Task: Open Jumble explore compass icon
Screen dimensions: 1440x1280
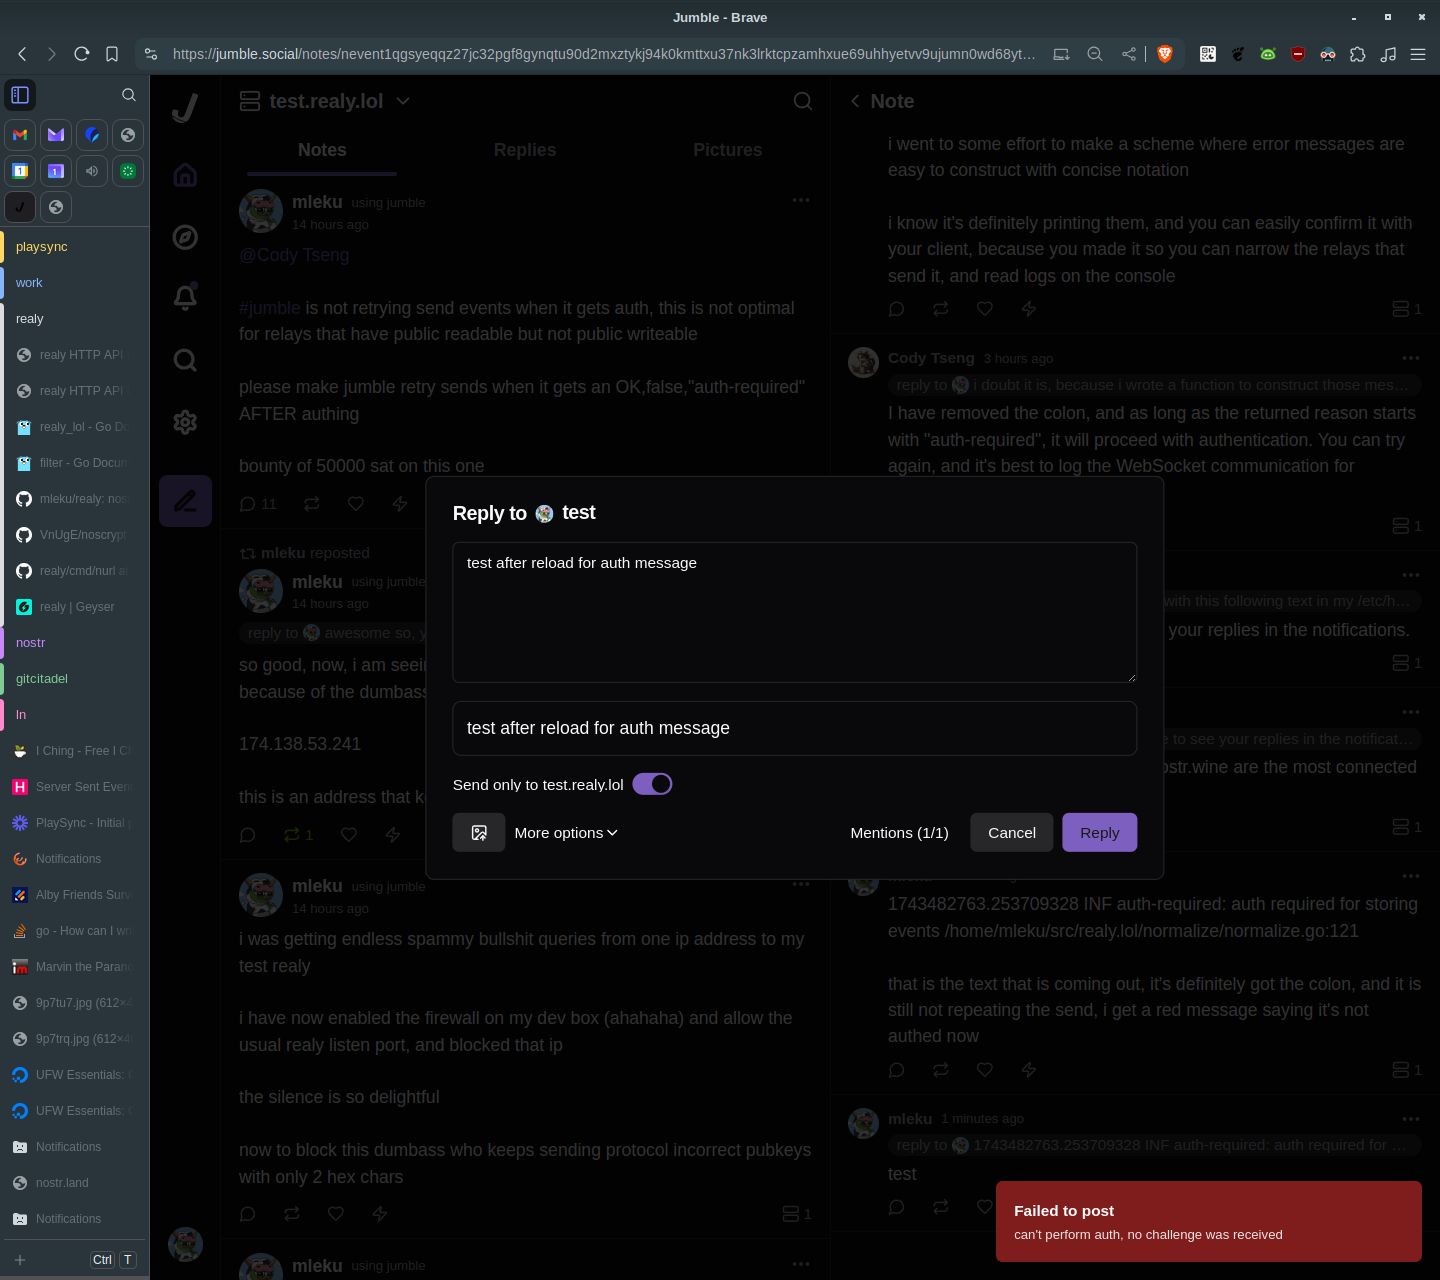Action: pyautogui.click(x=185, y=237)
